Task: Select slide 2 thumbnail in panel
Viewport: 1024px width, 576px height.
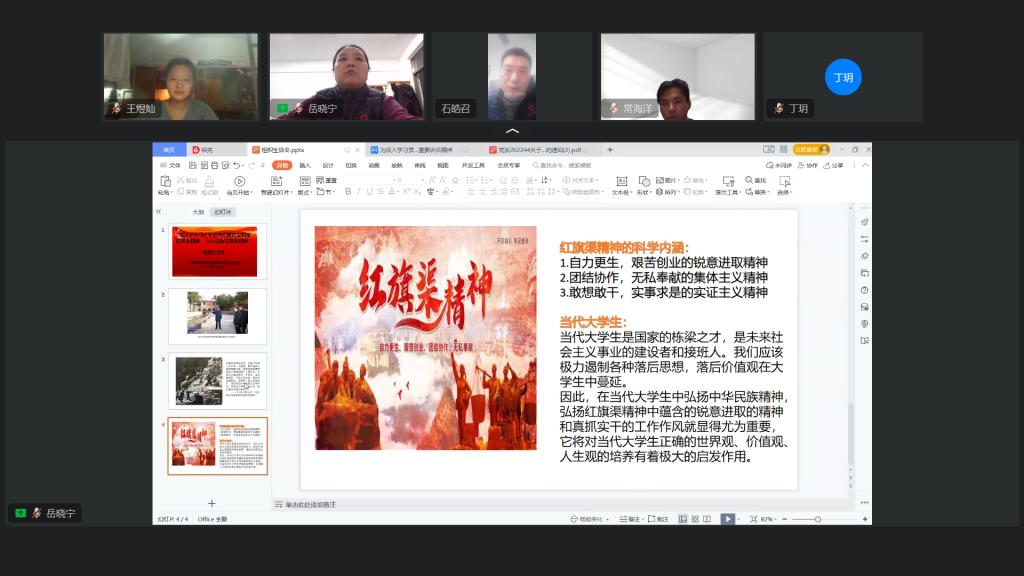Action: (217, 316)
